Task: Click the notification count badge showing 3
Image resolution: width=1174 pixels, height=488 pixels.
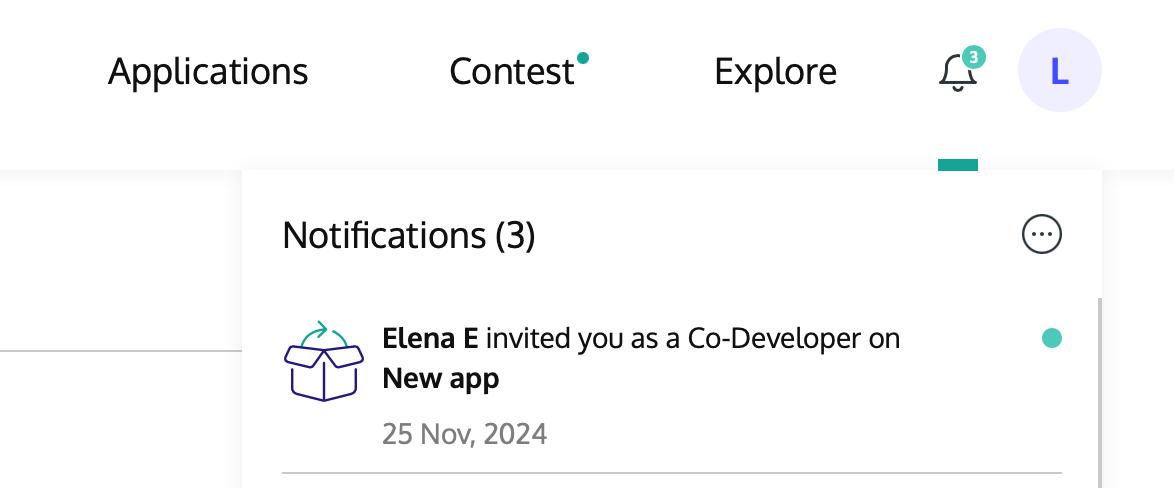Action: tap(973, 56)
